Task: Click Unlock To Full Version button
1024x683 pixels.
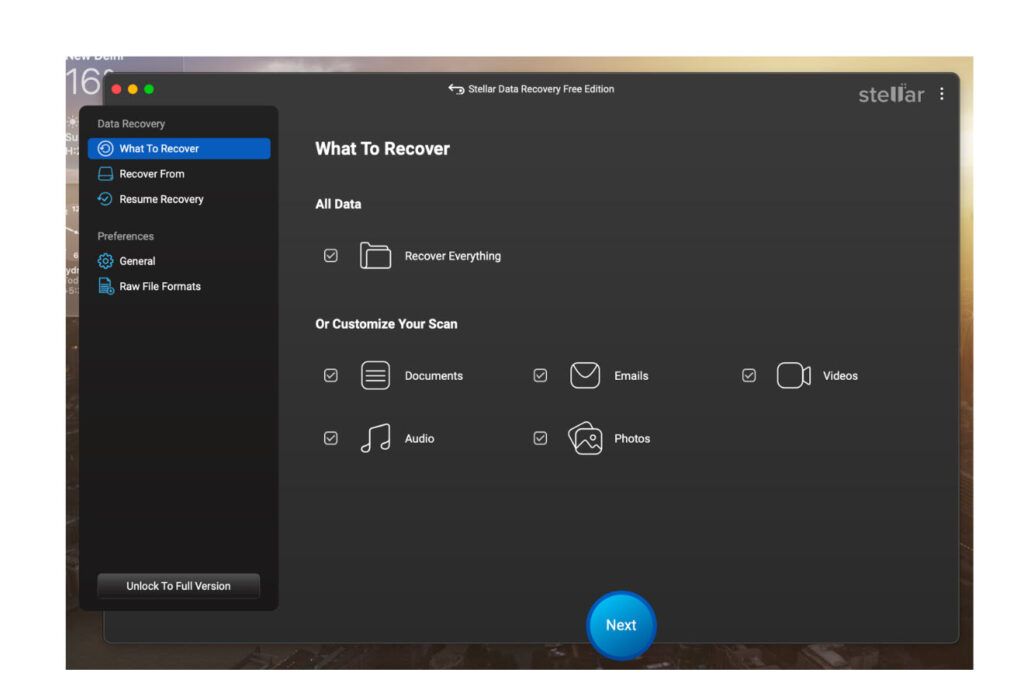Action: [178, 586]
